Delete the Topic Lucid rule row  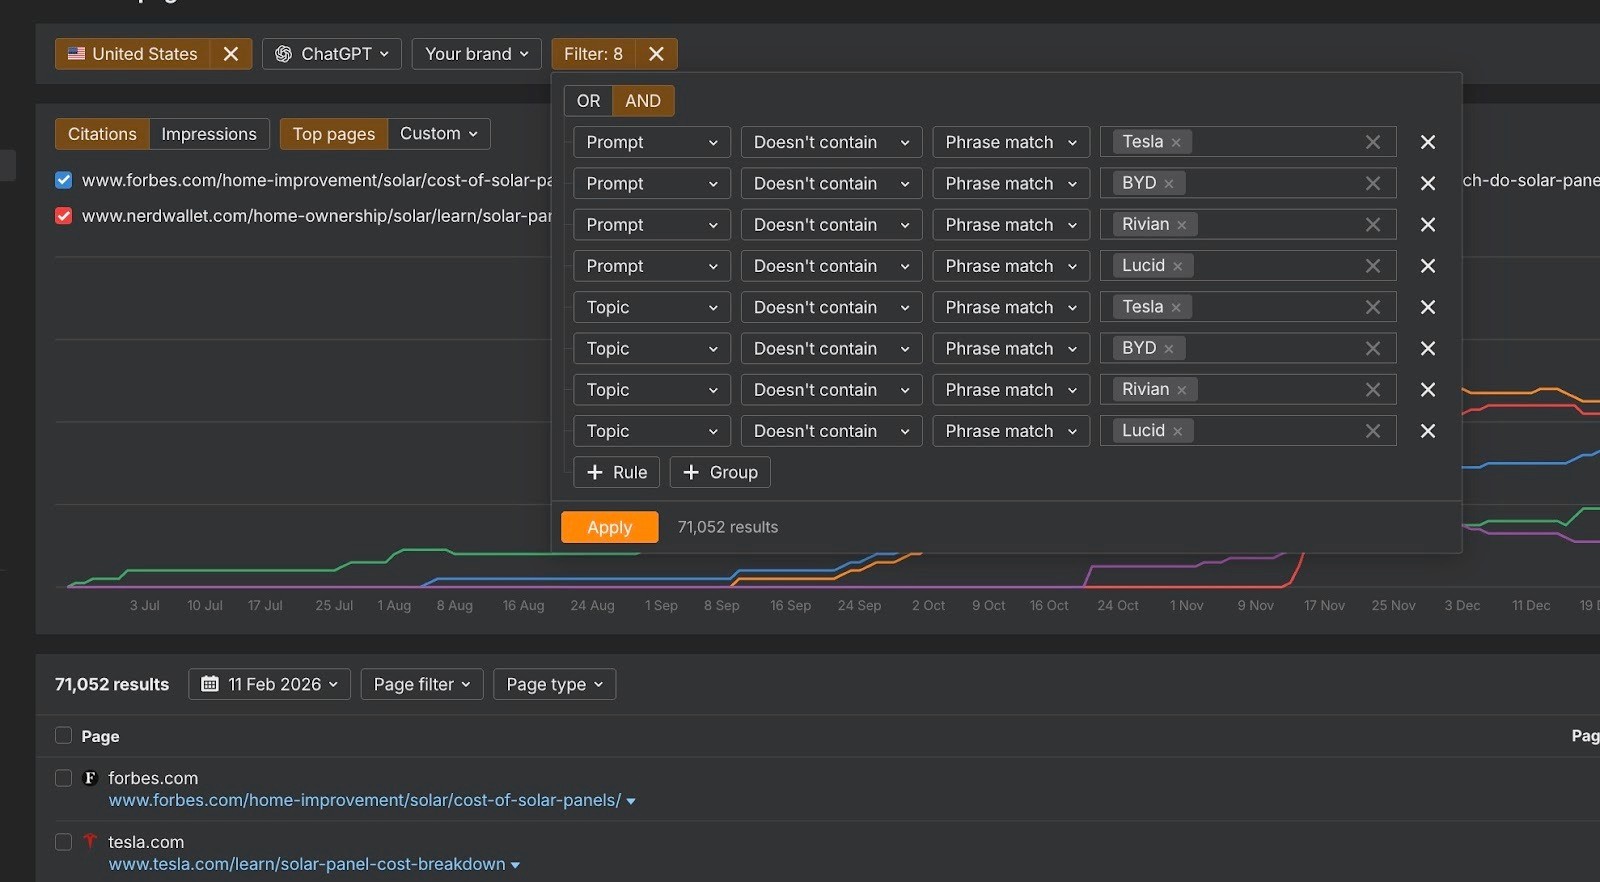point(1428,431)
